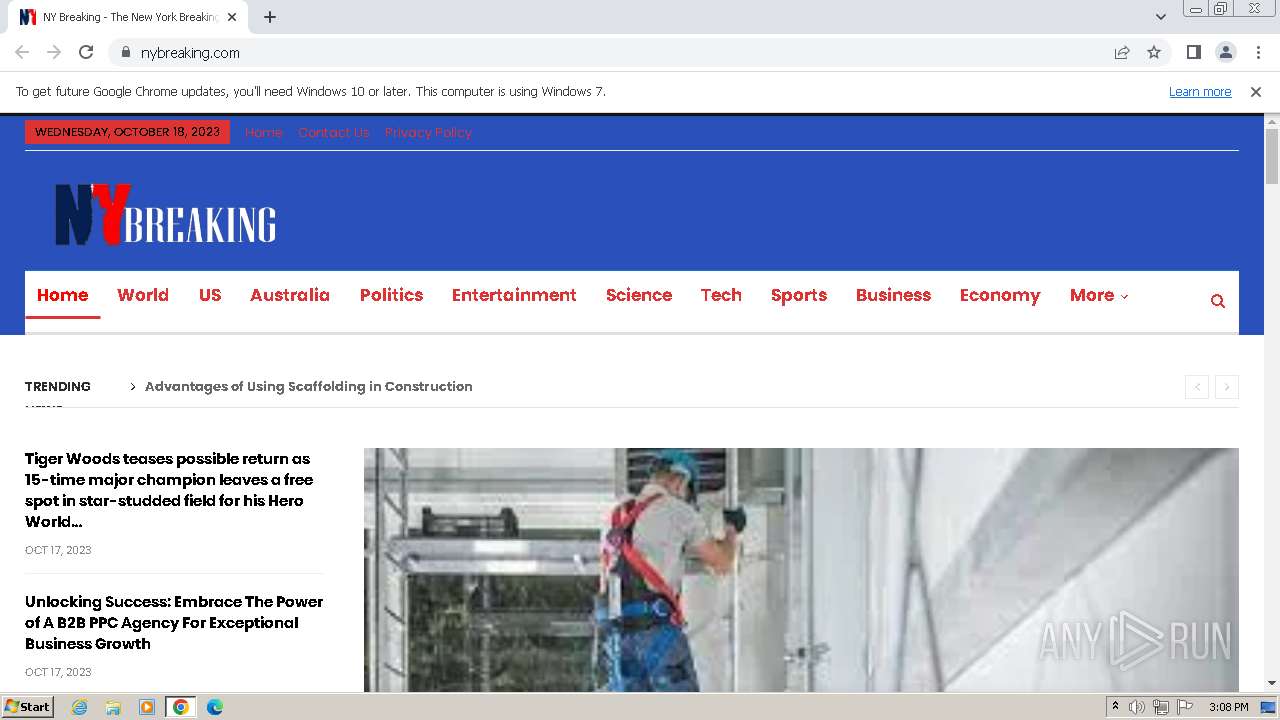Bookmark this tab with the star icon
1280x720 pixels.
(1154, 52)
